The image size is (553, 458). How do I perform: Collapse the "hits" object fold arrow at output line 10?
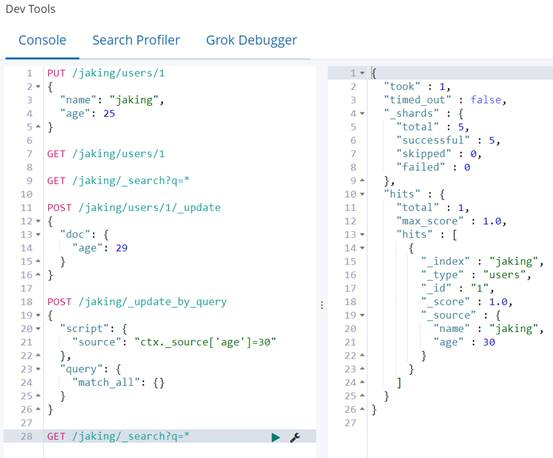tap(362, 194)
